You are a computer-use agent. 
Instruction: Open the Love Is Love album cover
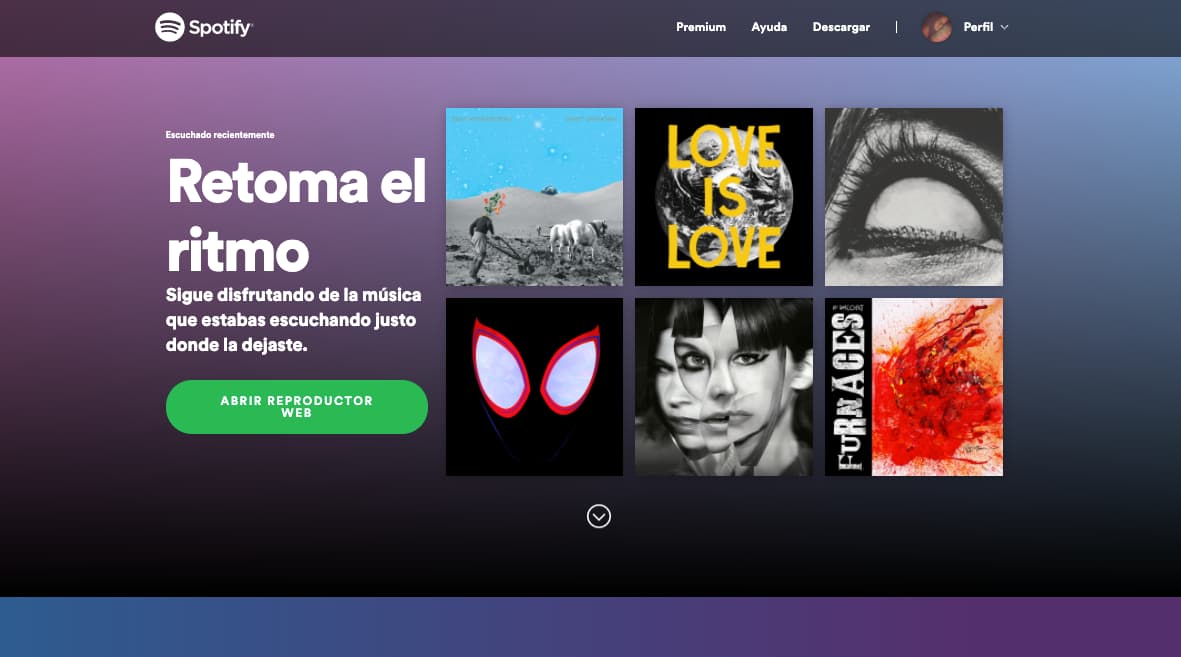click(724, 197)
